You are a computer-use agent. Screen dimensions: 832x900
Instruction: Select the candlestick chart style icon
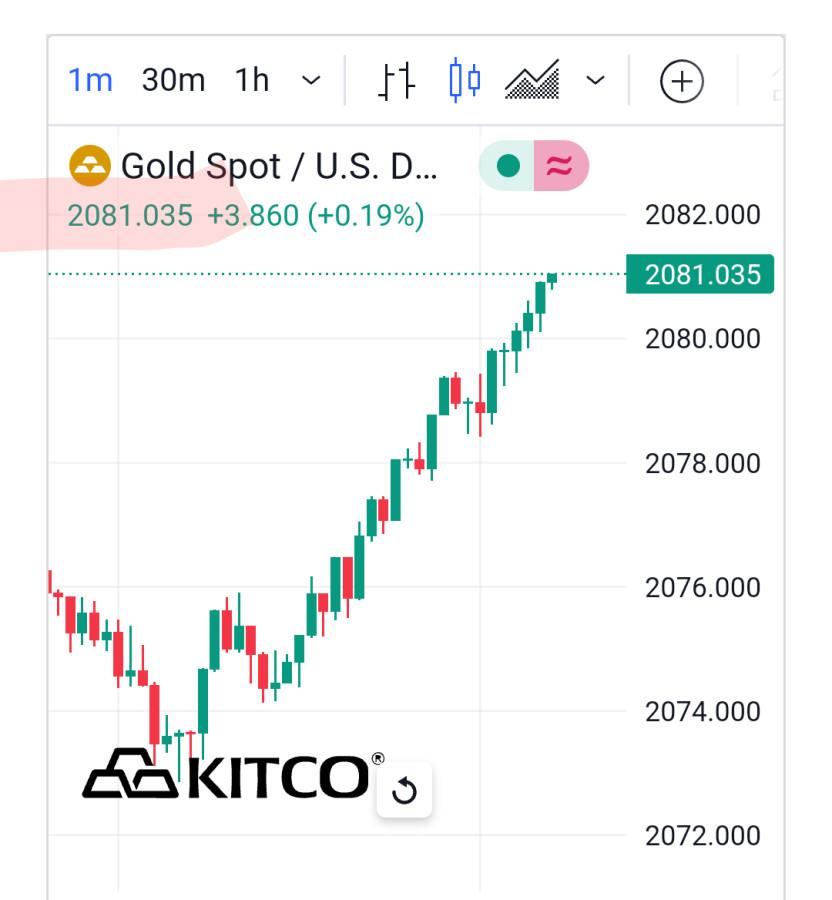coord(465,80)
